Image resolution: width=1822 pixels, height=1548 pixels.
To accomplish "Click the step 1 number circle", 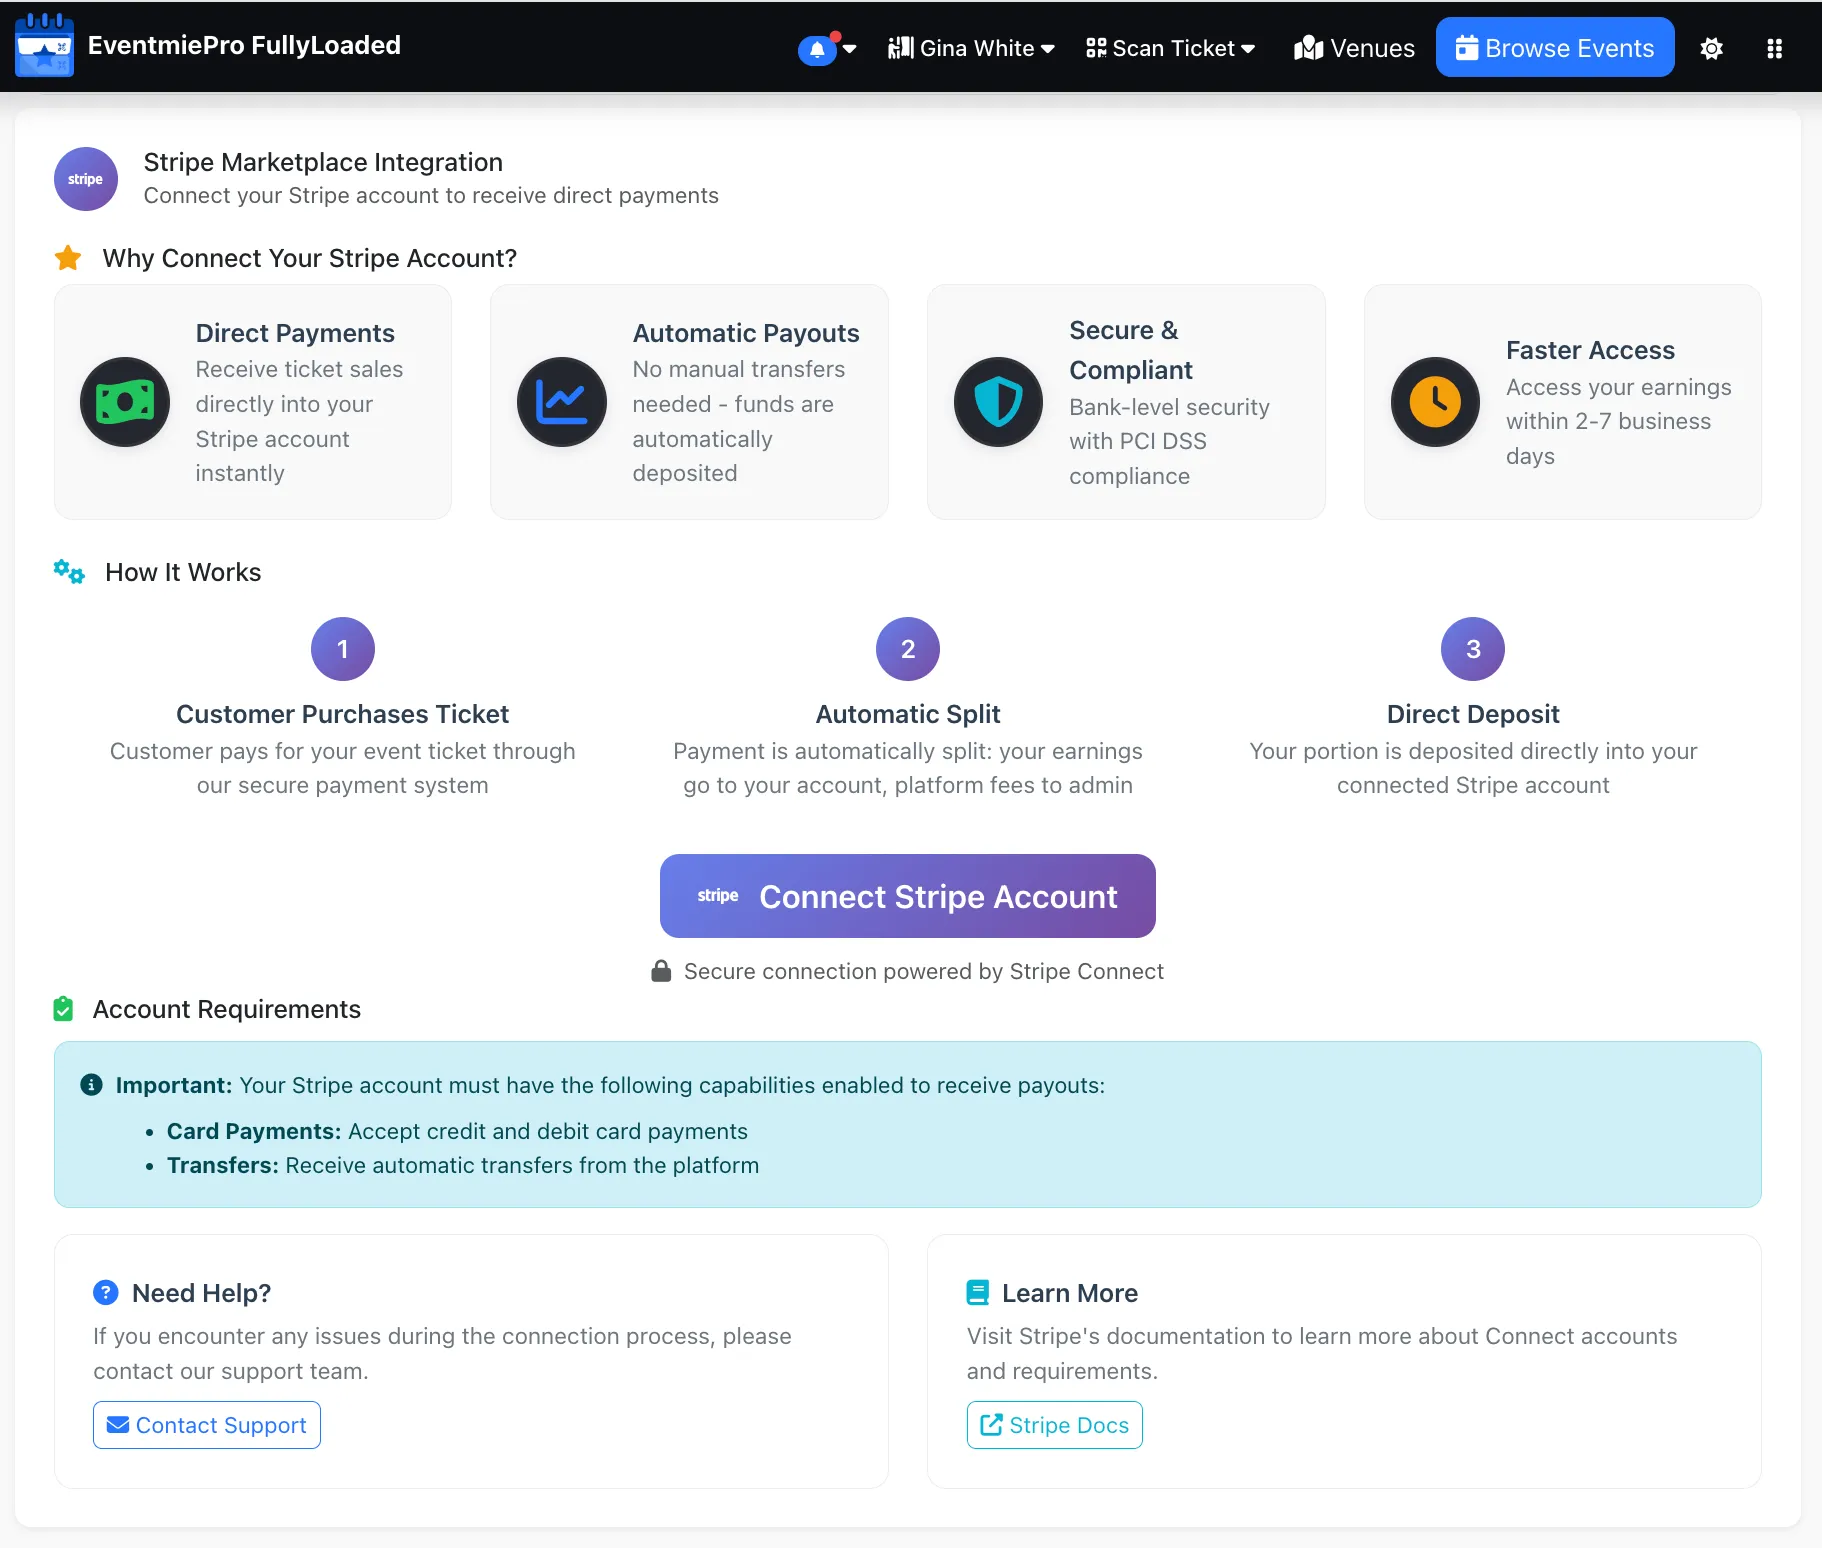I will 343,649.
